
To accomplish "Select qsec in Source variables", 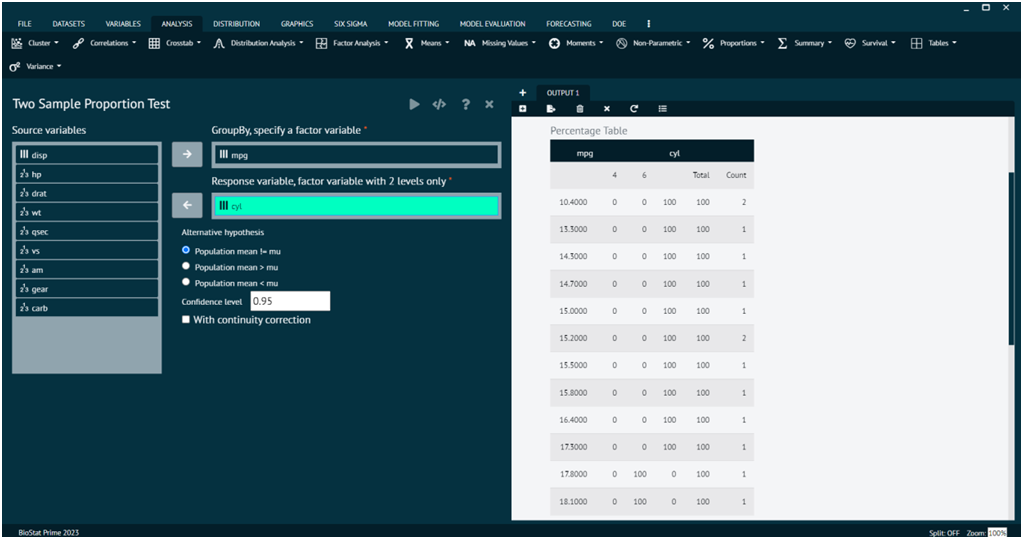I will [x=87, y=231].
